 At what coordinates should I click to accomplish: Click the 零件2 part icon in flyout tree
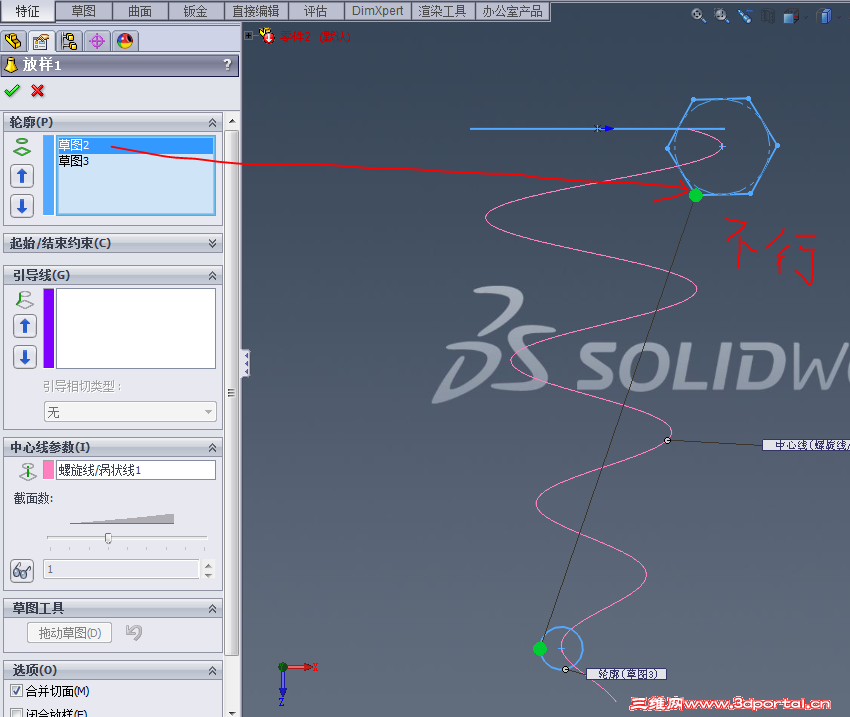(x=267, y=36)
